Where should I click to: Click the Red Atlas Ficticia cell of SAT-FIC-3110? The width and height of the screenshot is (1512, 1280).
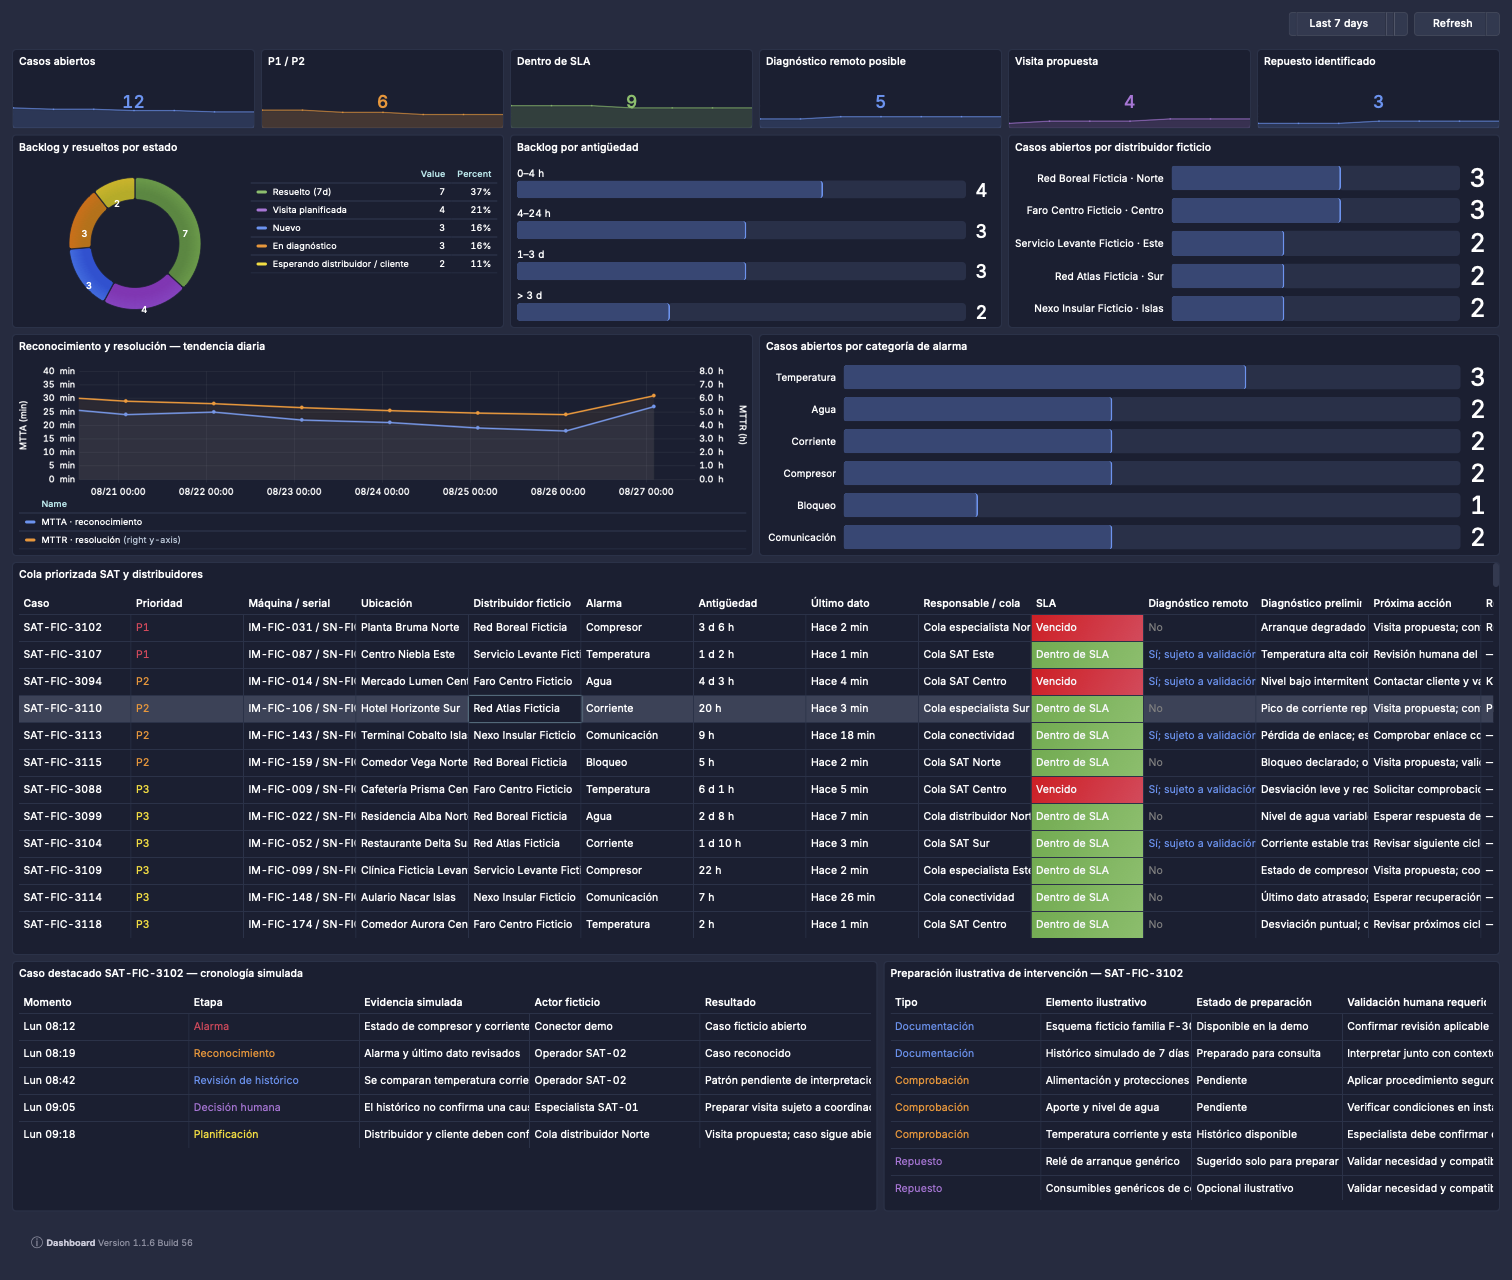(x=525, y=708)
